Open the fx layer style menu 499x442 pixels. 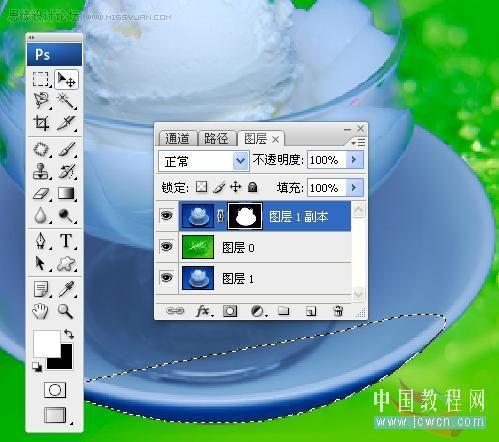click(x=203, y=311)
